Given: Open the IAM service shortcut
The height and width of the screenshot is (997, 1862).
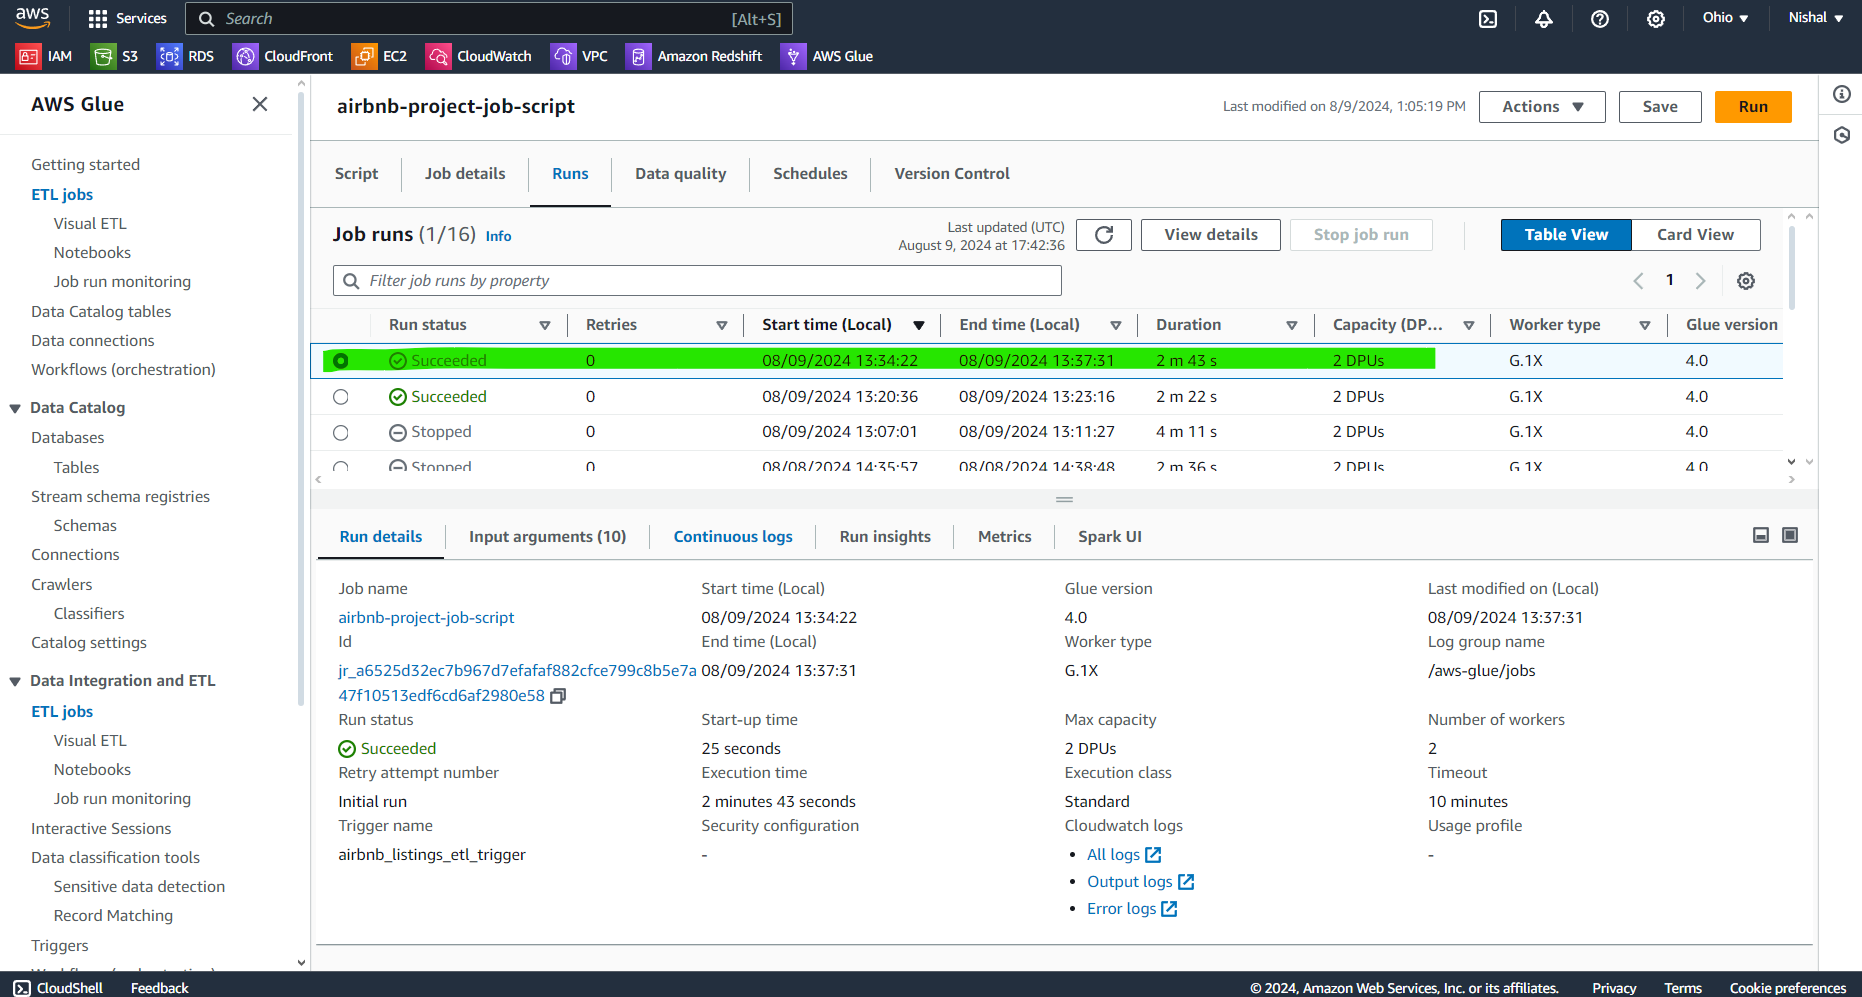Looking at the screenshot, I should click(45, 56).
